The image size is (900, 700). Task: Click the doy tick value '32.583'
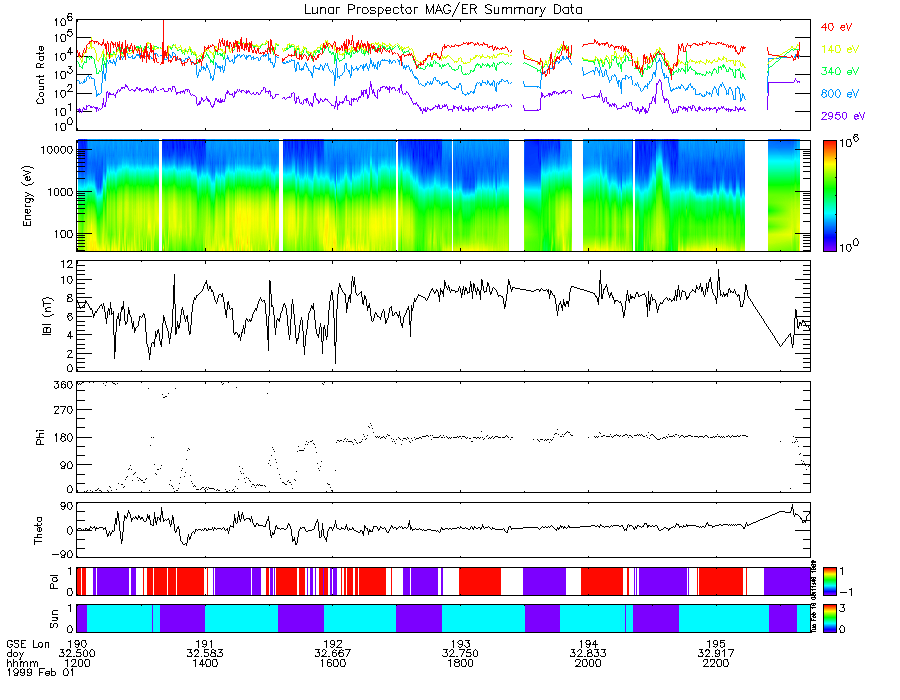click(205, 654)
